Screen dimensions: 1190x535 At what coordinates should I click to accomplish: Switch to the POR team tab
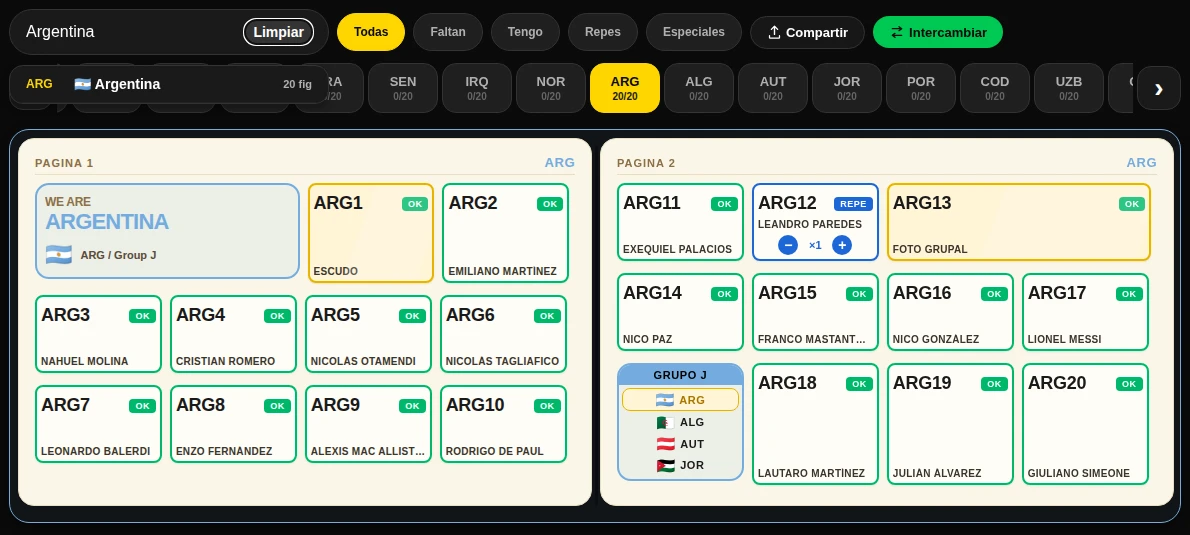point(921,88)
